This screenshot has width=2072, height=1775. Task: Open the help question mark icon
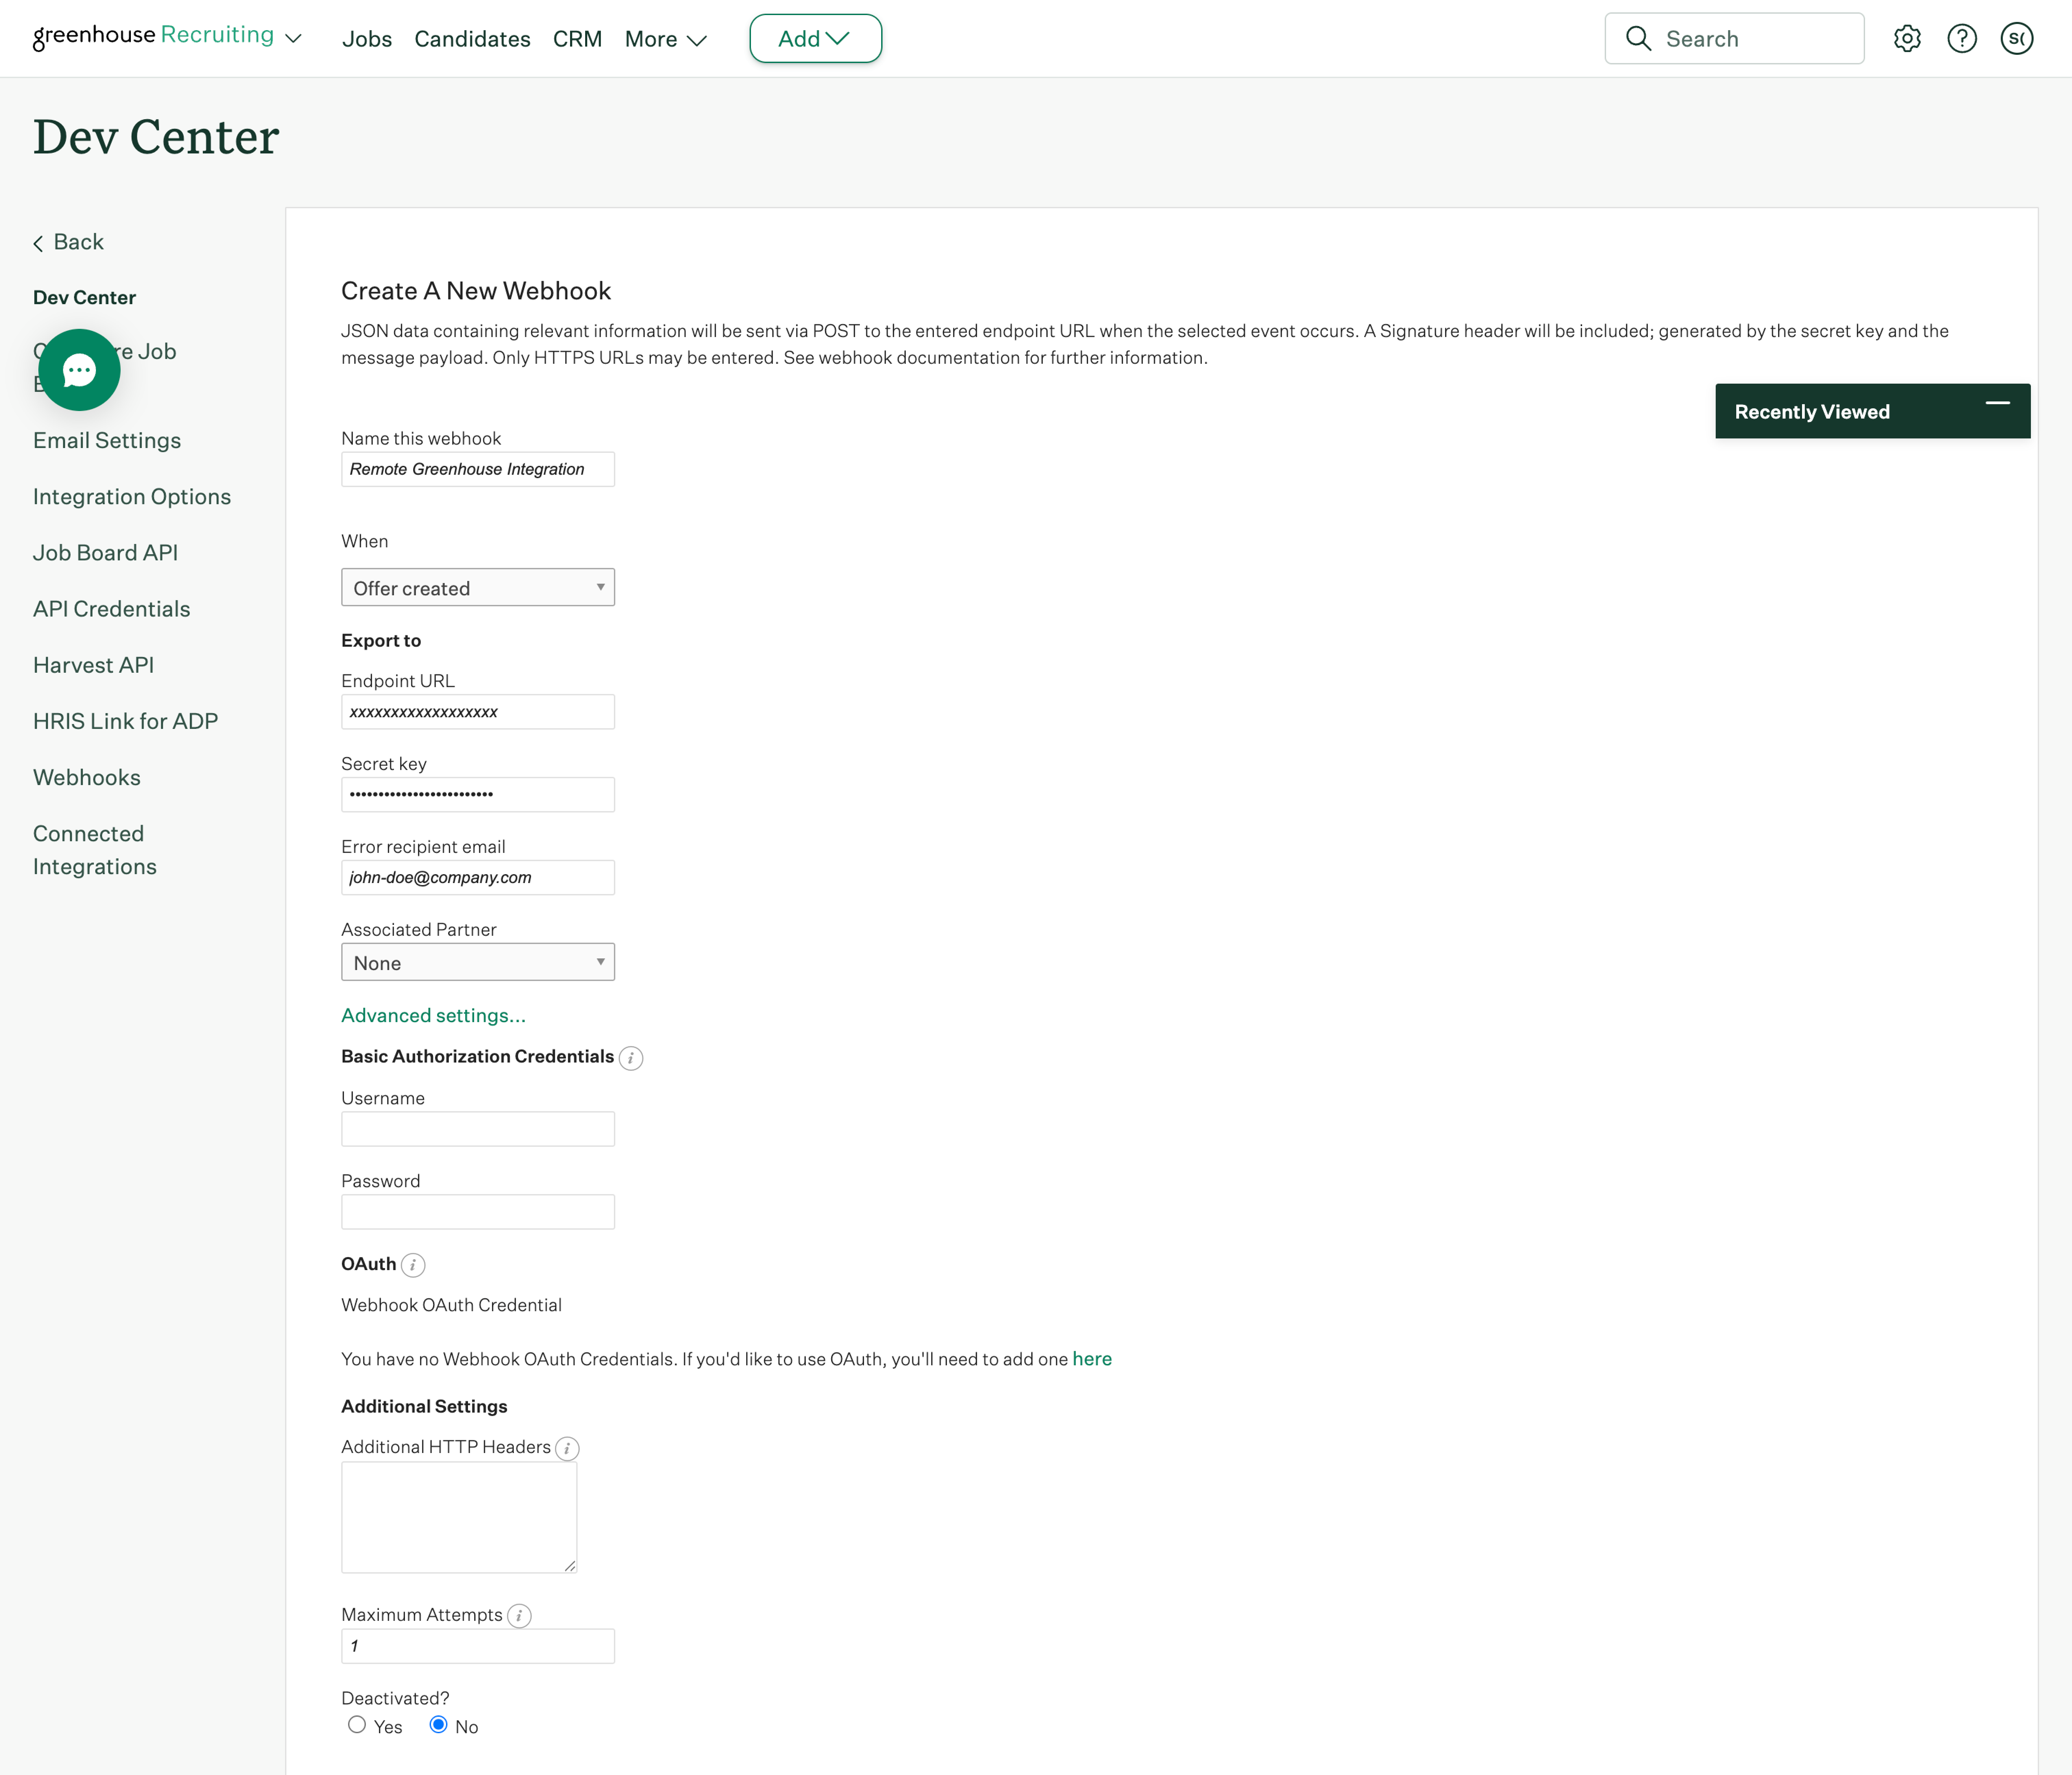pos(1962,39)
